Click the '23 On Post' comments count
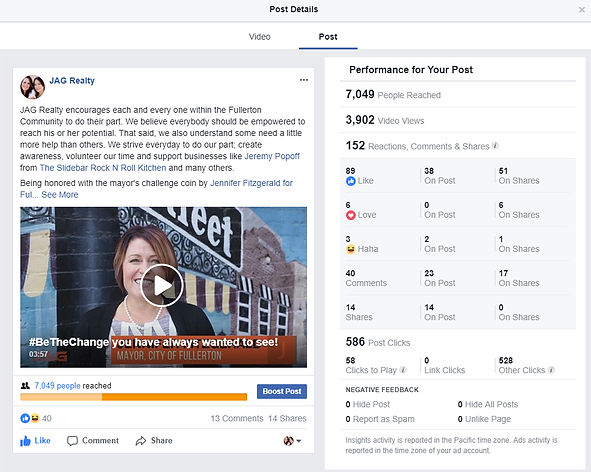 (439, 278)
